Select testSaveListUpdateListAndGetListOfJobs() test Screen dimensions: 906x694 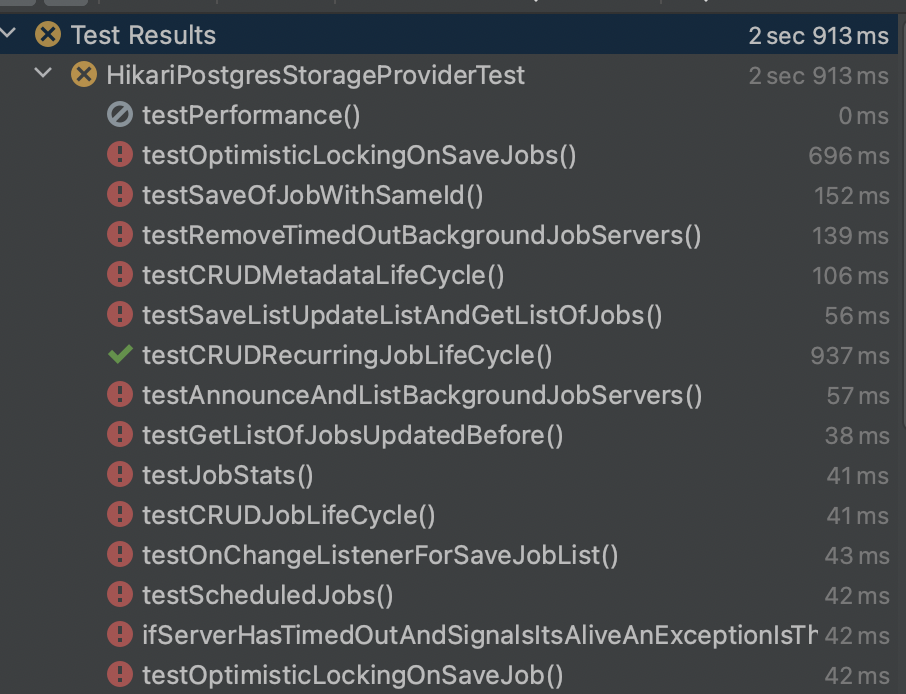pyautogui.click(x=402, y=316)
